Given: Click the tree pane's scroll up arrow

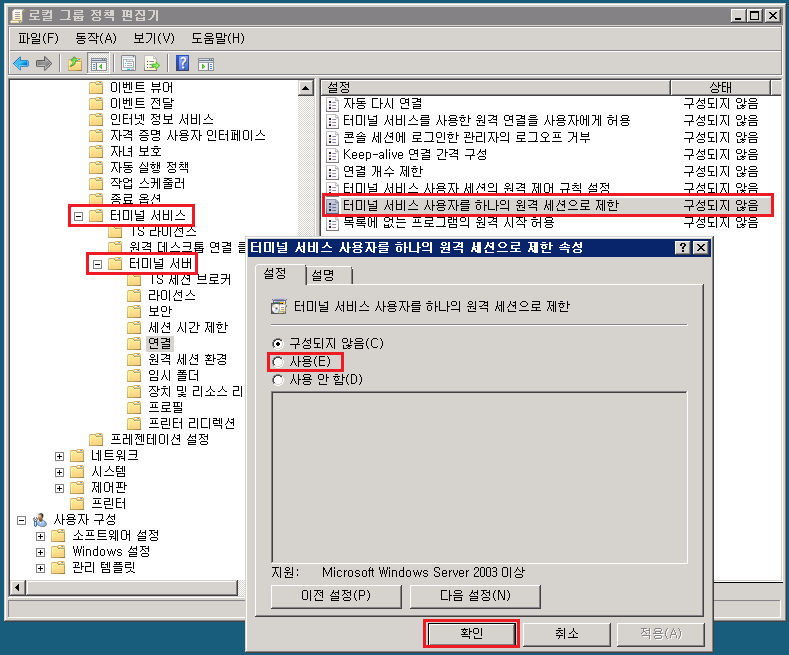Looking at the screenshot, I should click(305, 88).
